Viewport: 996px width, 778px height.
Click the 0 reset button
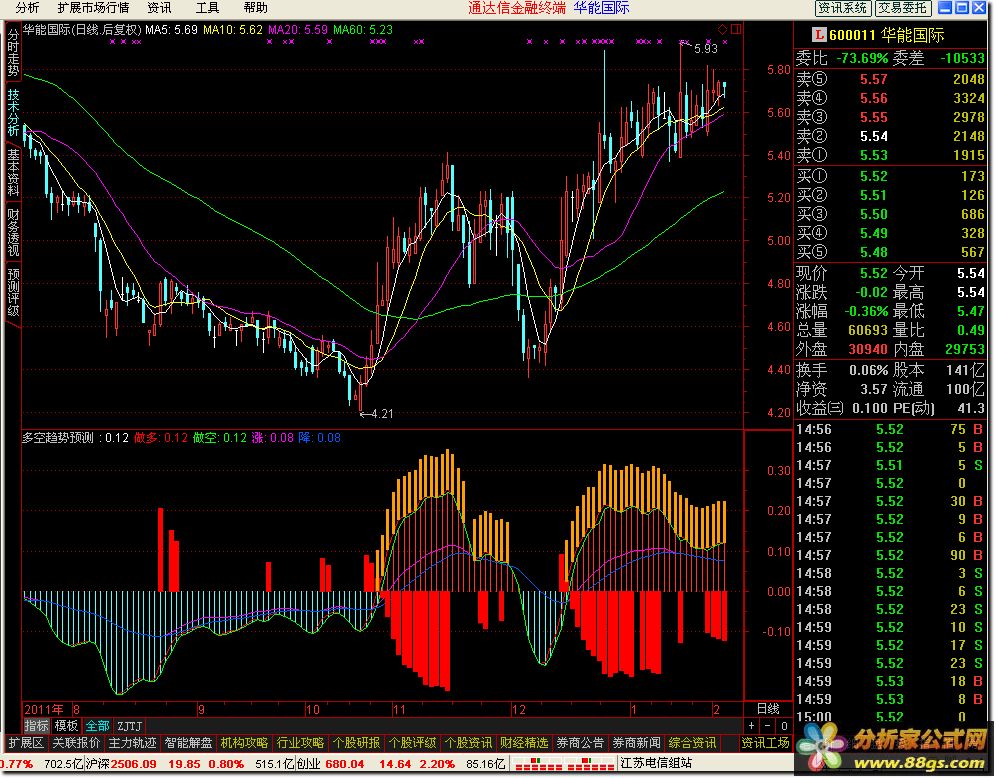point(784,725)
